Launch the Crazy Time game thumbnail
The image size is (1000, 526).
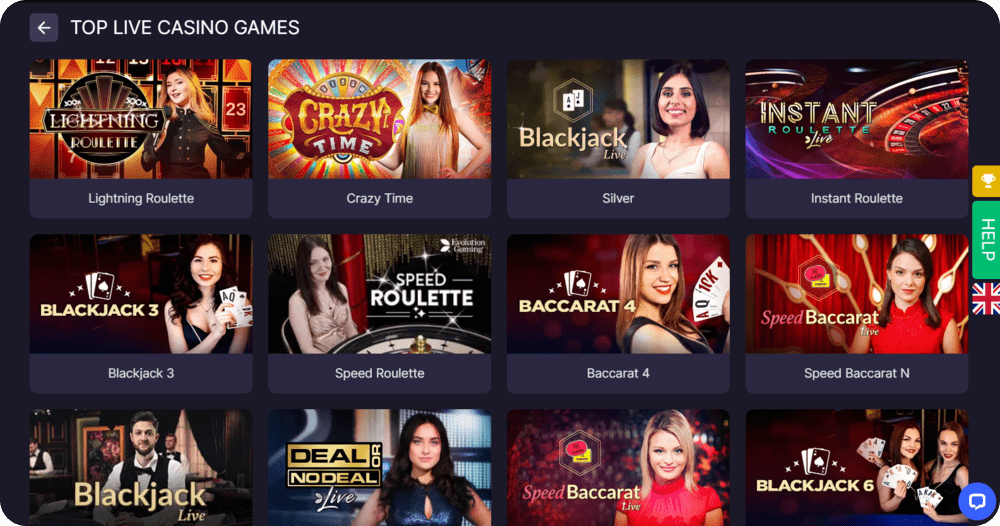pos(379,119)
